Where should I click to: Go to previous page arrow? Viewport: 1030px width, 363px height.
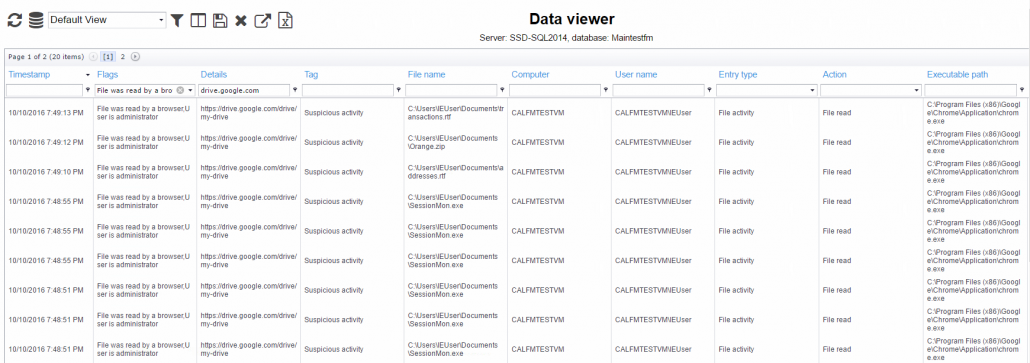click(93, 56)
